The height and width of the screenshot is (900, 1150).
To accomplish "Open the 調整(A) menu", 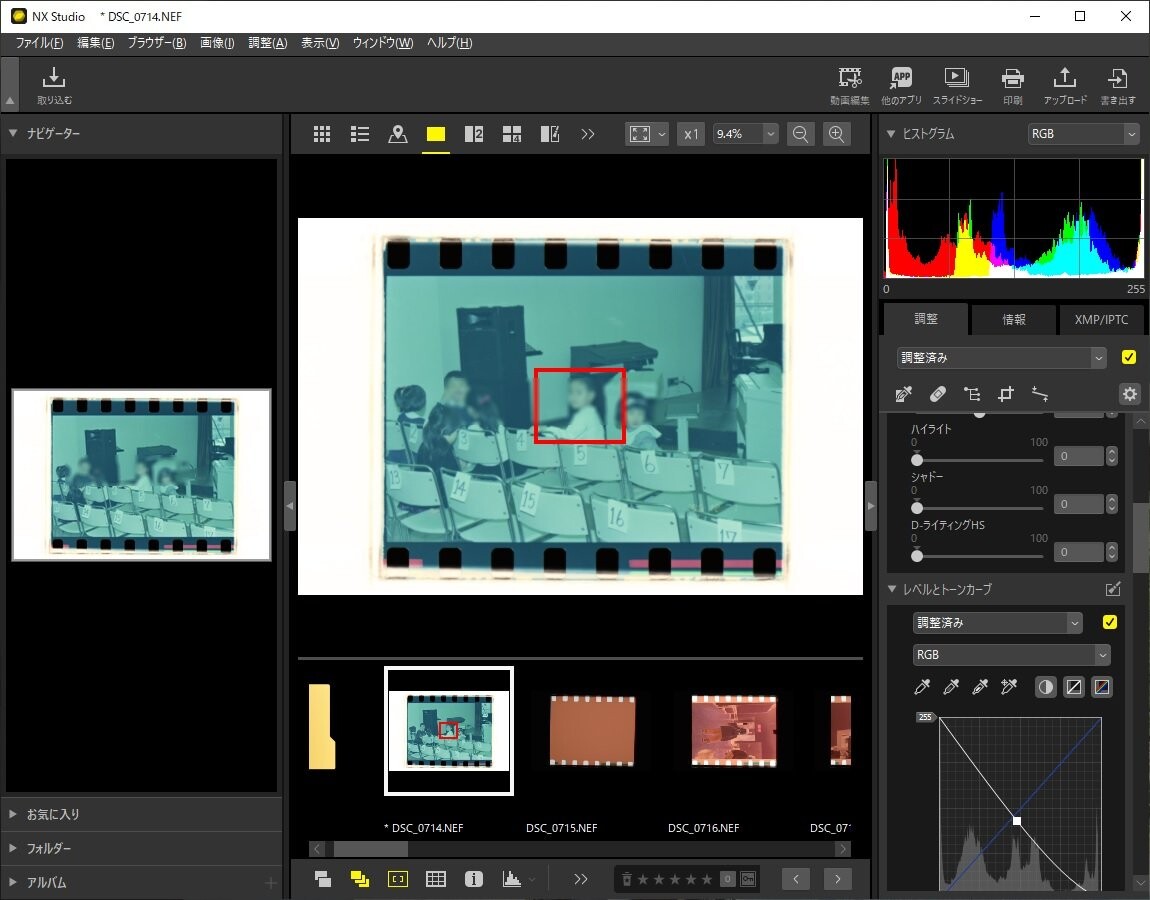I will coord(267,43).
